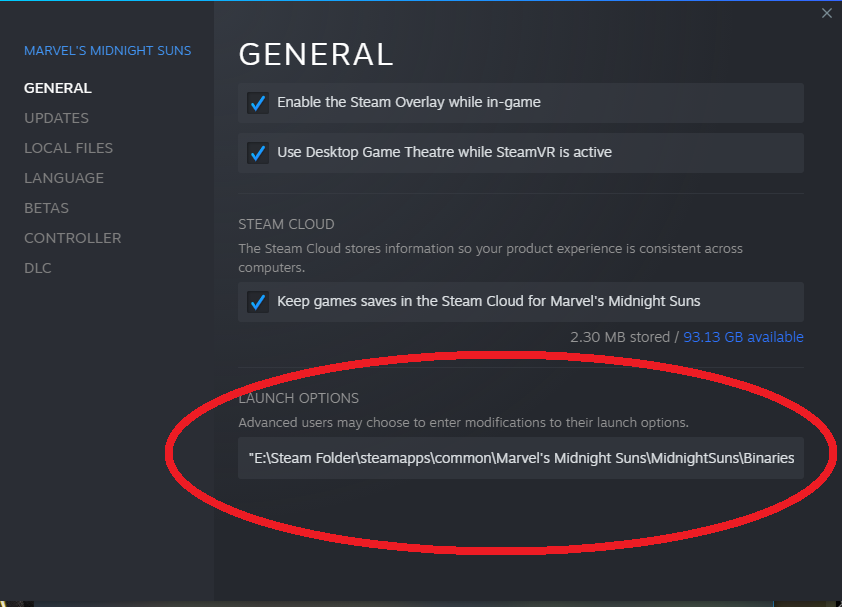Toggle Keep games saves in Steam Cloud
Screen dimensions: 842x607
pyautogui.click(x=258, y=302)
